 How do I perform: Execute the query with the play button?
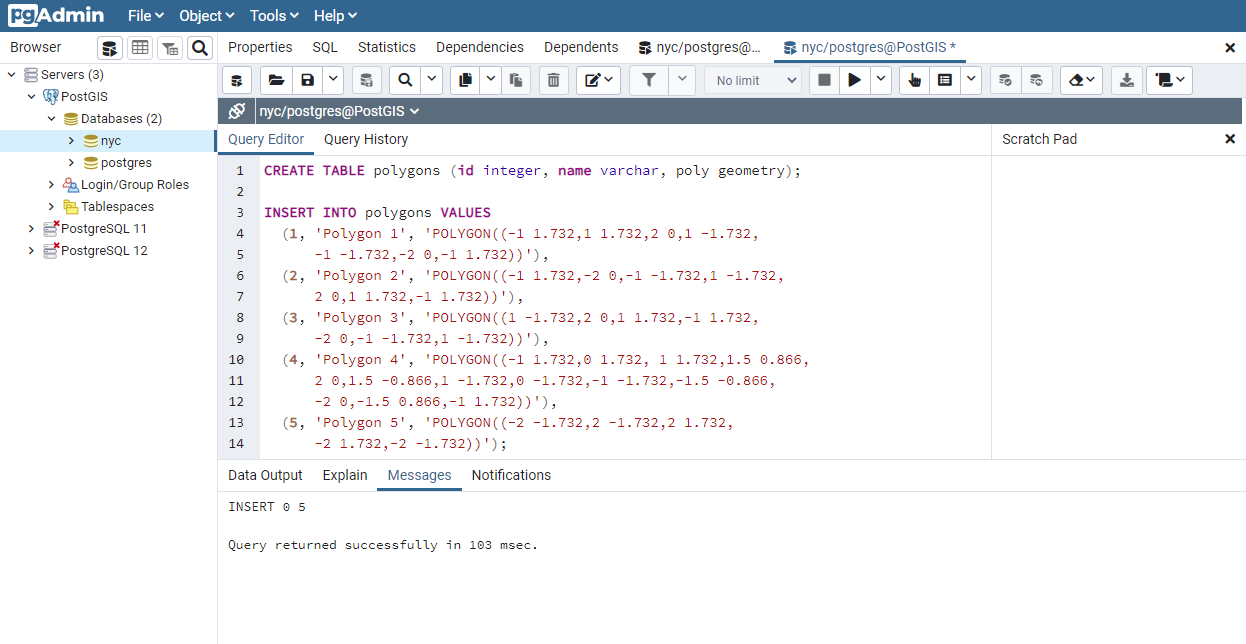point(854,80)
